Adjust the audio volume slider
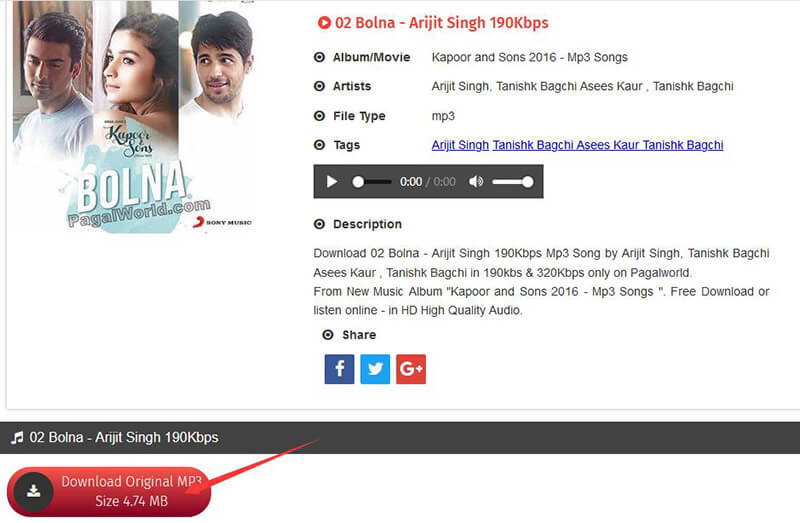Screen dimensions: 800x523 pyautogui.click(x=512, y=182)
